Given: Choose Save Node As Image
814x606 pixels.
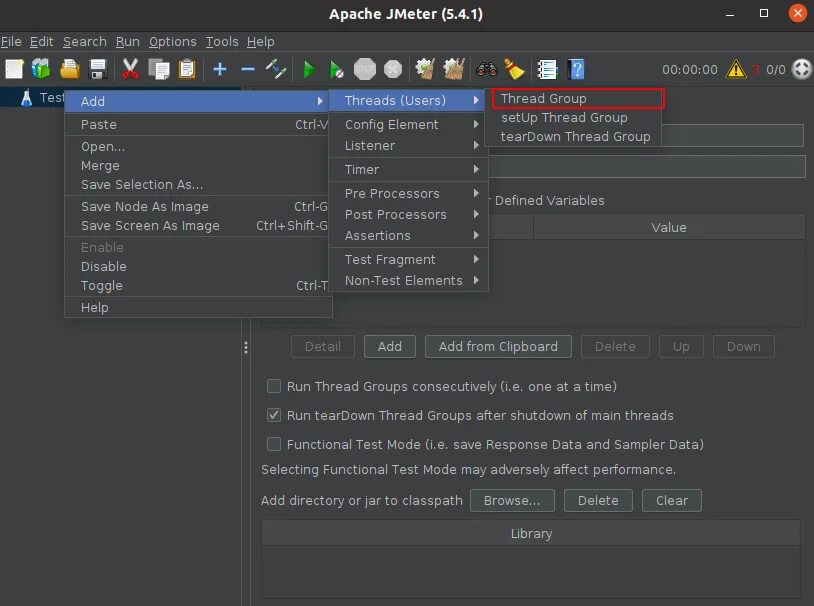Looking at the screenshot, I should click(x=198, y=207).
